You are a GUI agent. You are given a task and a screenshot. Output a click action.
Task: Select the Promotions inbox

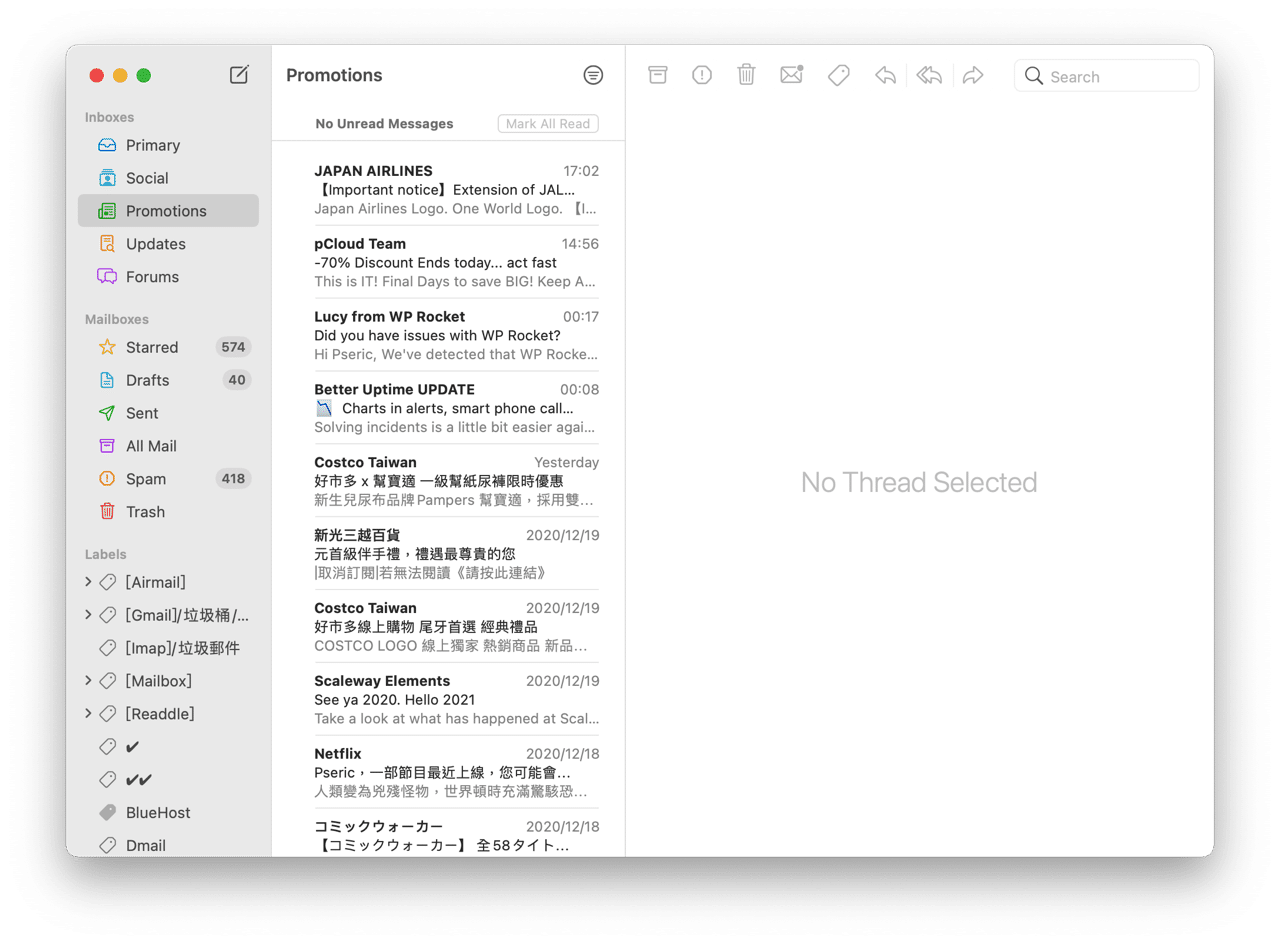click(168, 211)
